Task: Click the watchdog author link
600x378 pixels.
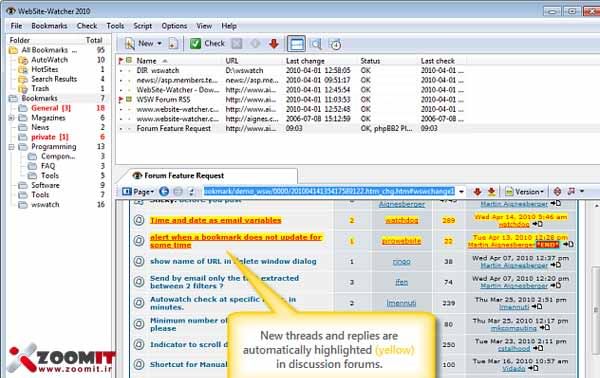Action: click(401, 220)
